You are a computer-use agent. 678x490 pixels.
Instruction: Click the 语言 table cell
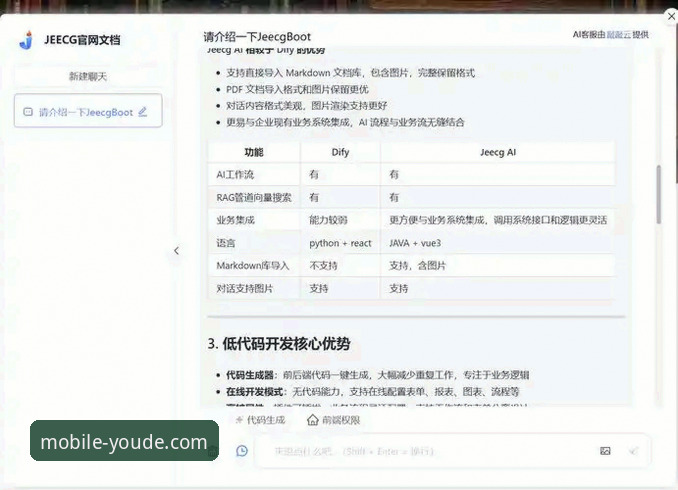point(254,243)
